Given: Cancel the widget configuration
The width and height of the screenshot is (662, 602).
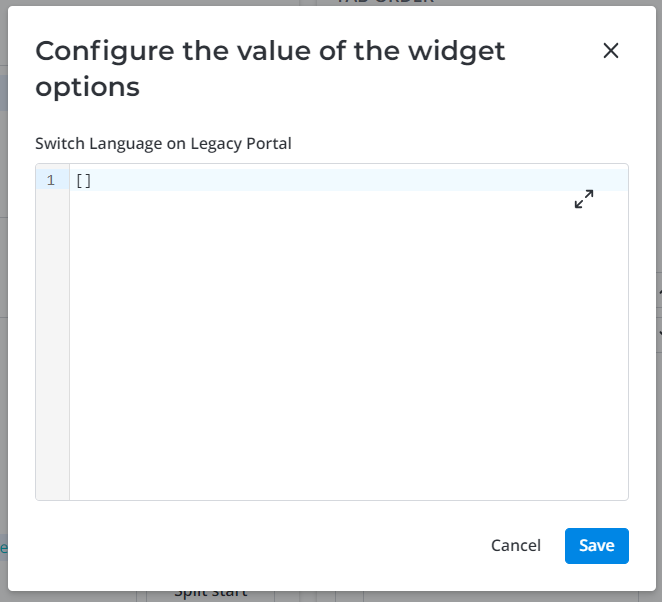Looking at the screenshot, I should tap(516, 546).
